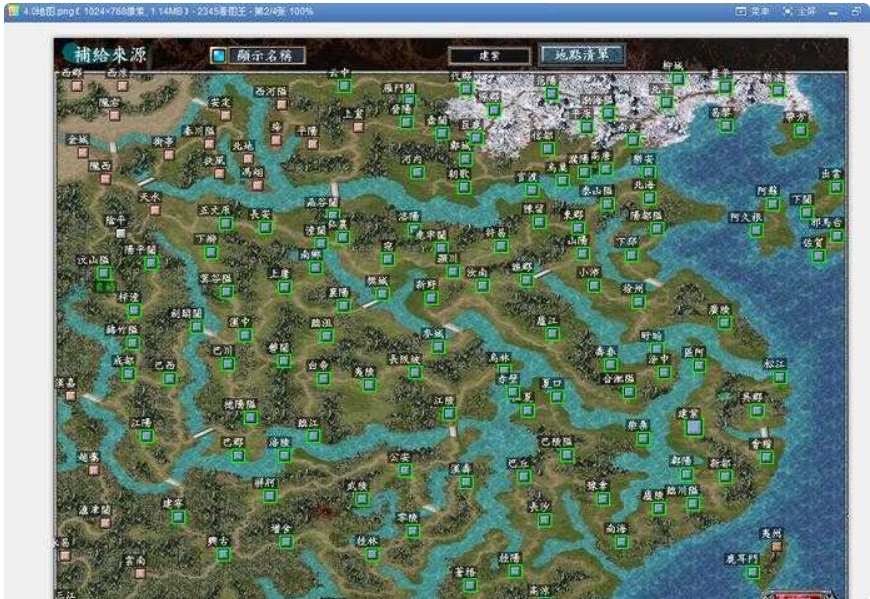This screenshot has width=870, height=599.
Task: Pick the 出雲 marker
Action: tap(836, 187)
